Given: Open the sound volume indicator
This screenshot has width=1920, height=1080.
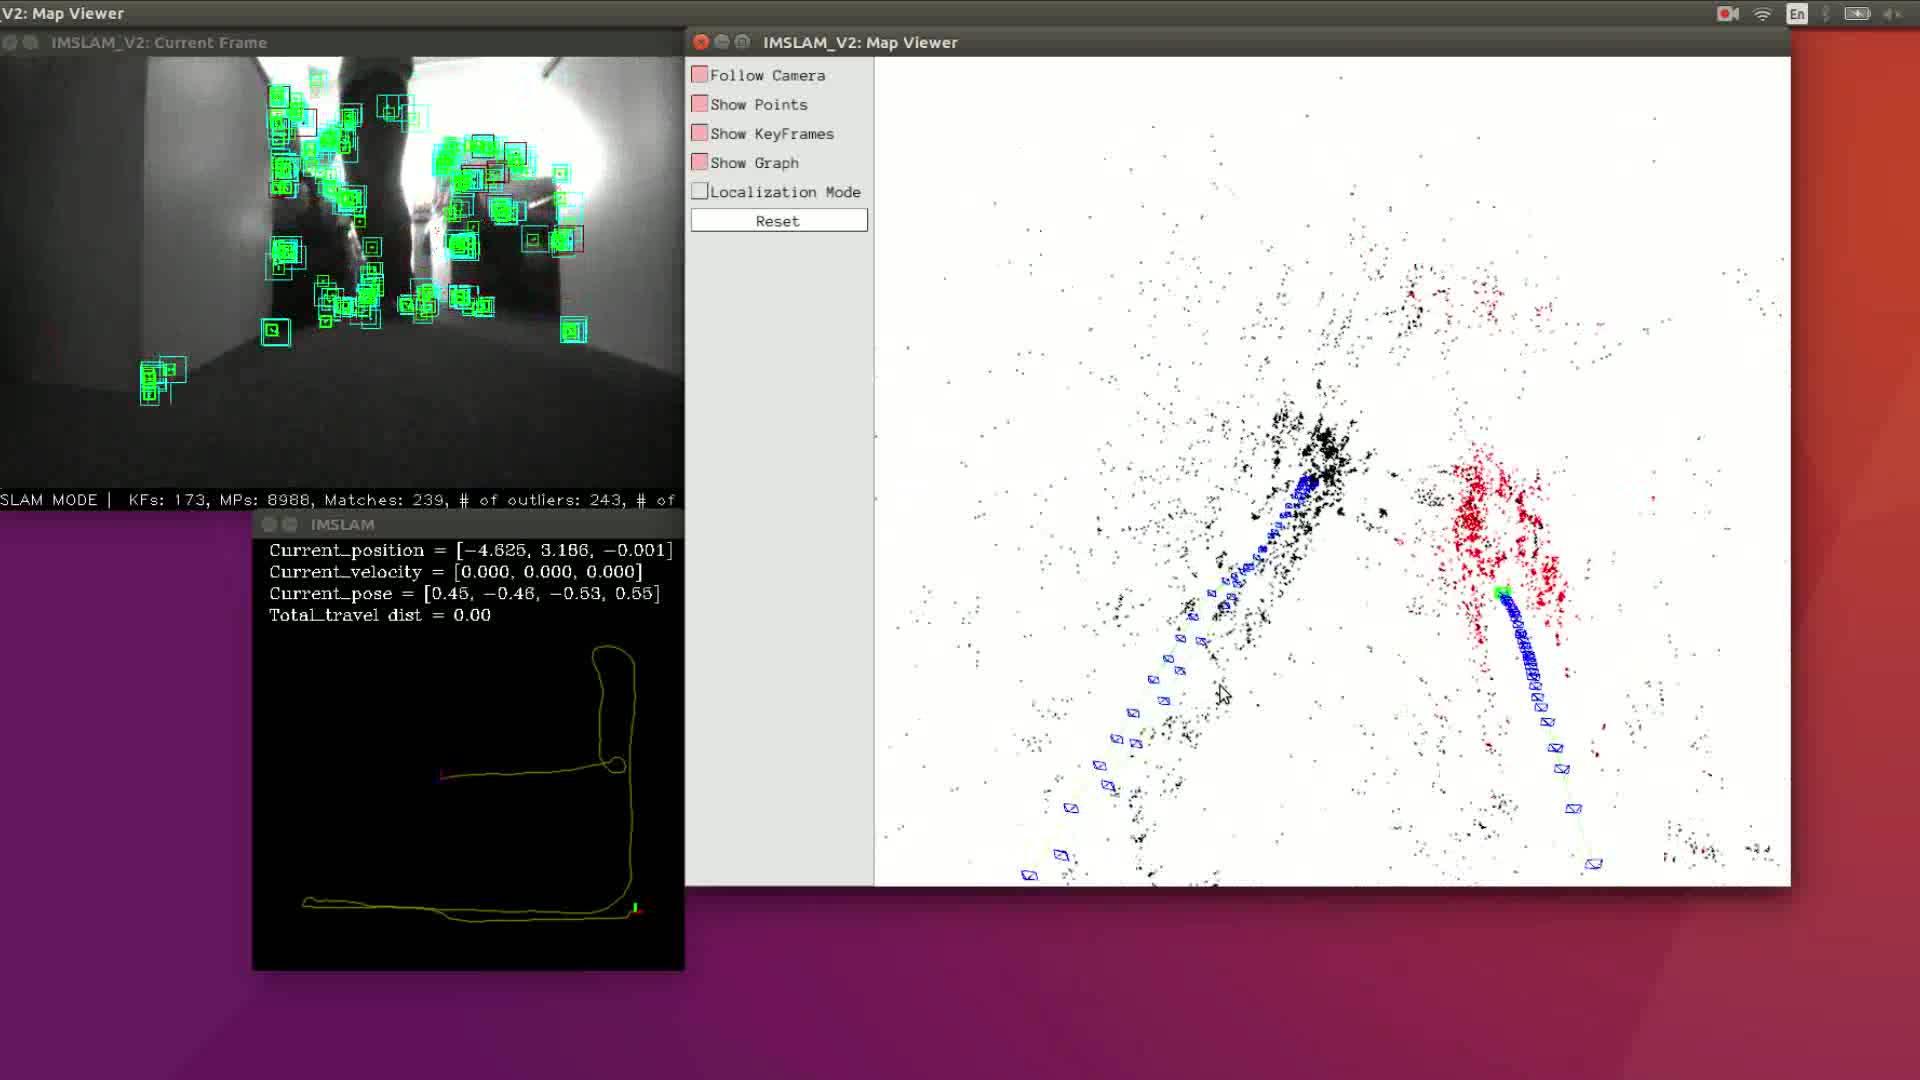Looking at the screenshot, I should (x=1891, y=13).
